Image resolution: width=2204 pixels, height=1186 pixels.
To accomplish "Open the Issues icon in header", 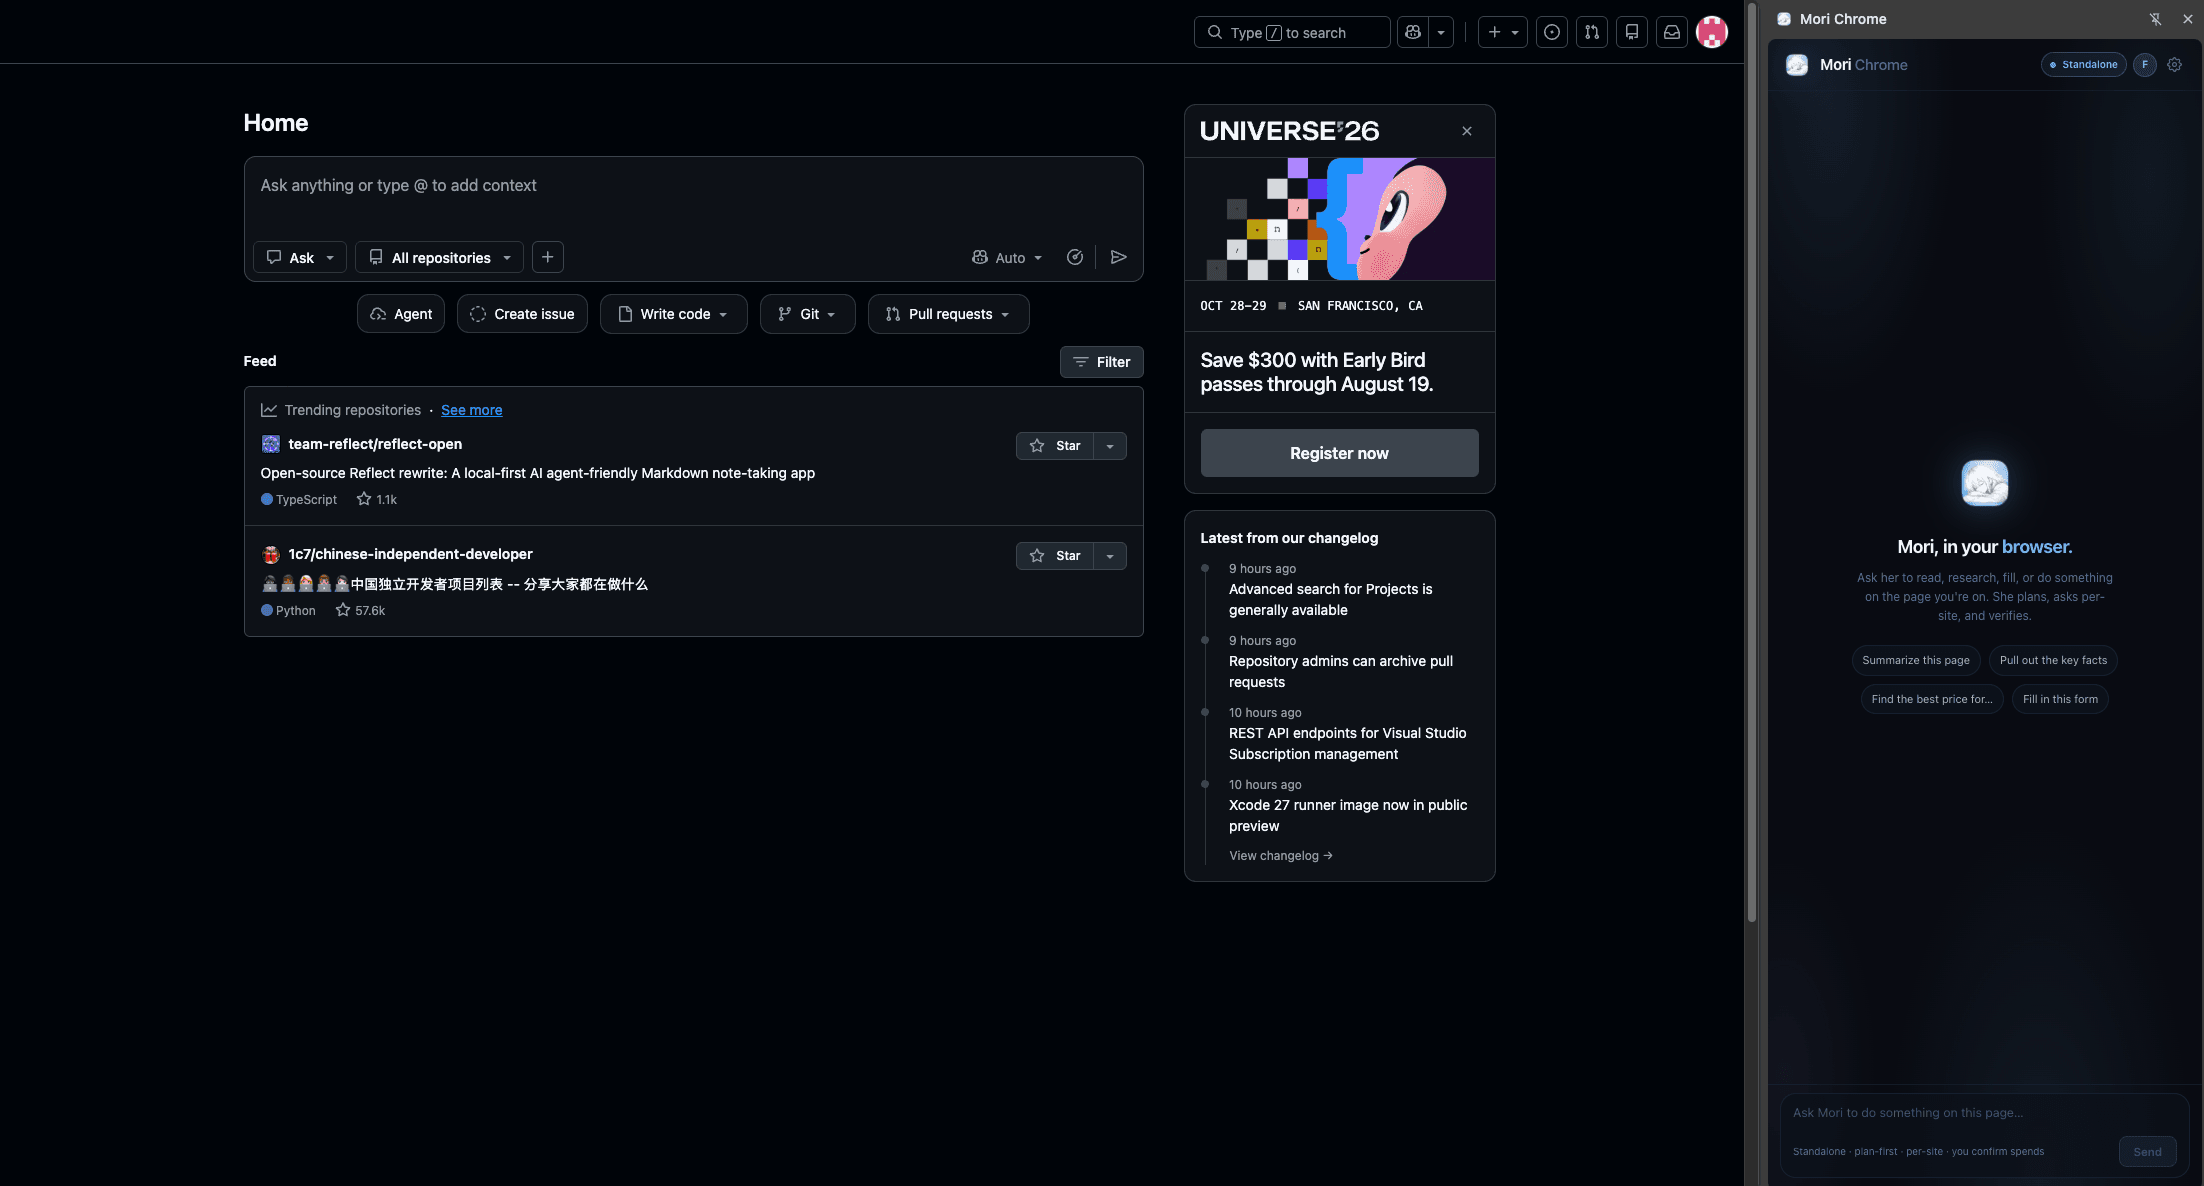I will click(x=1552, y=32).
